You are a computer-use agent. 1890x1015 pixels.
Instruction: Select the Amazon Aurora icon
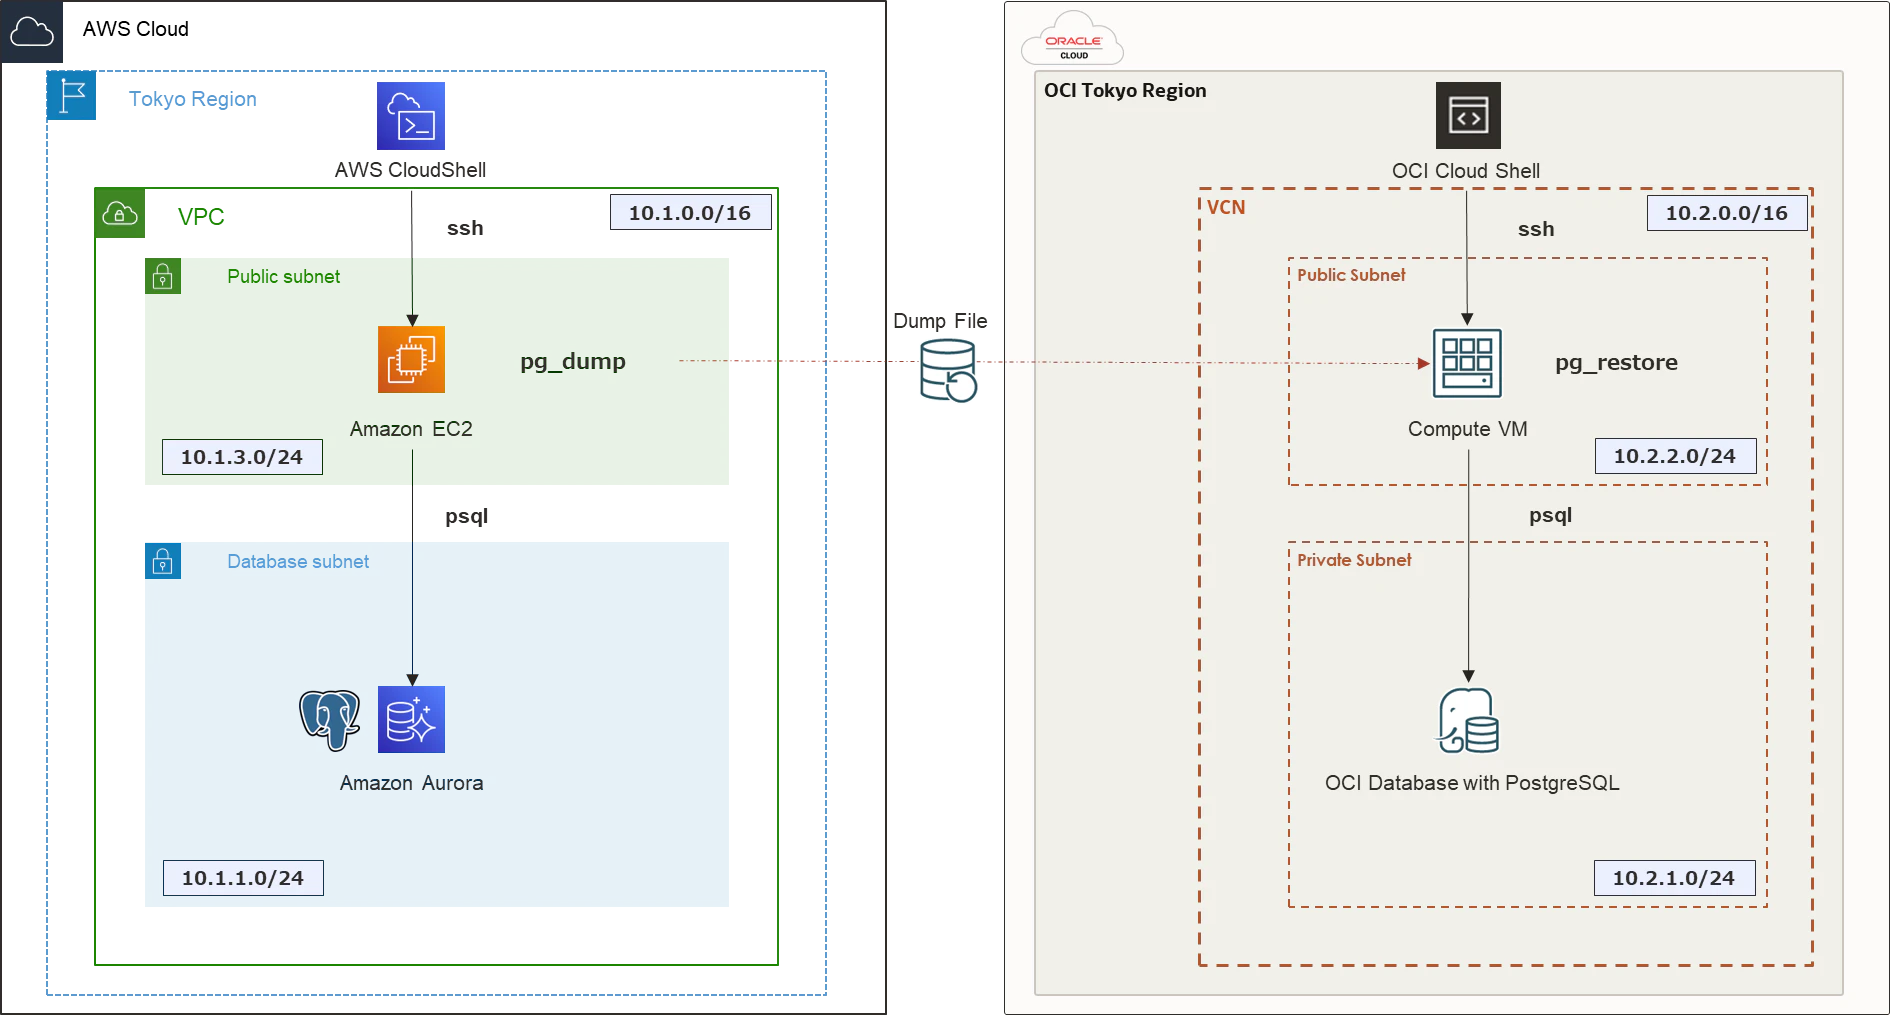coord(411,719)
